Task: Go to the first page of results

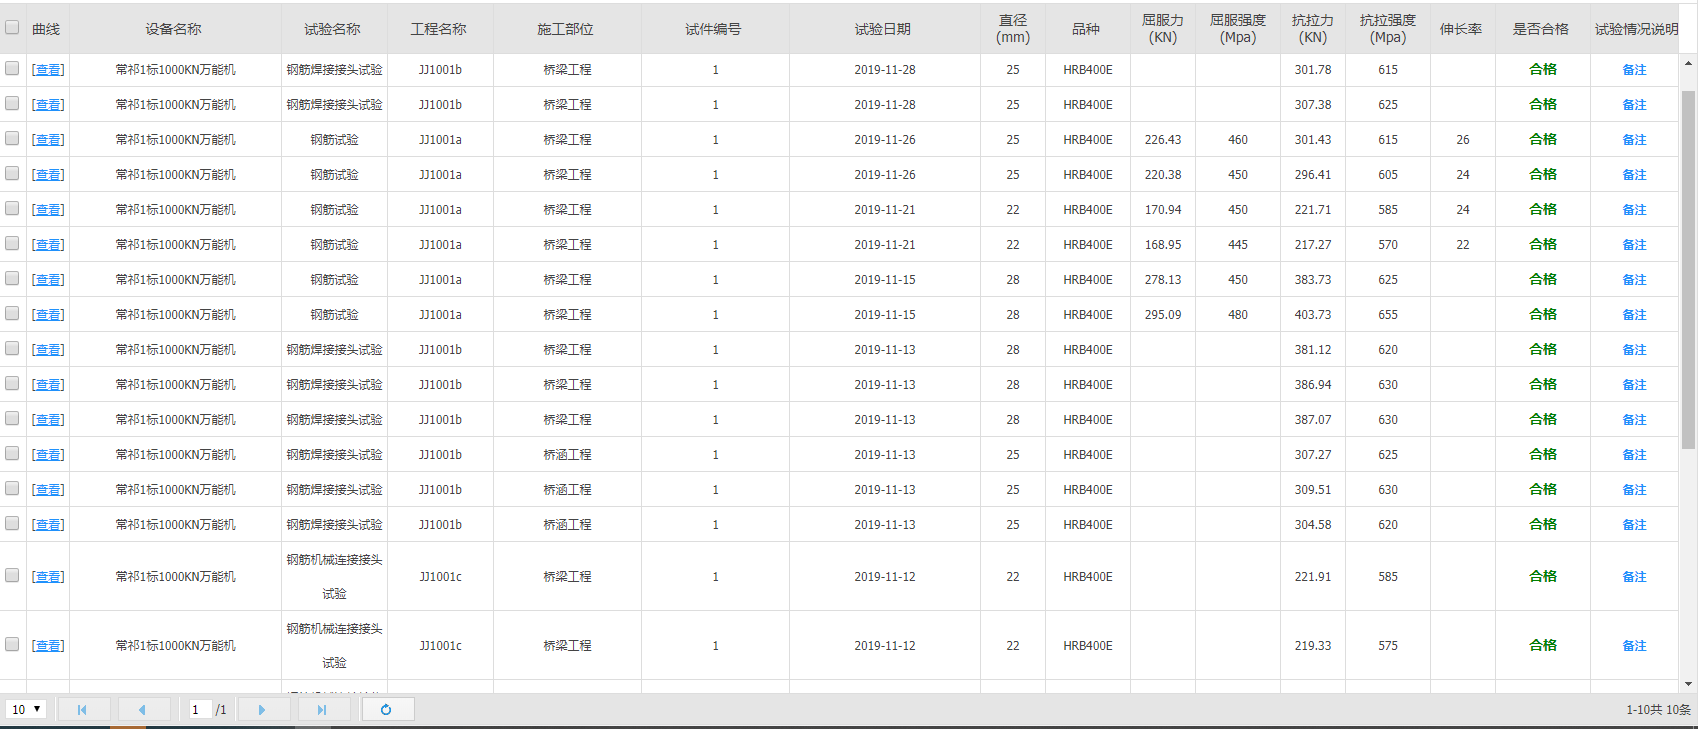Action: click(83, 710)
